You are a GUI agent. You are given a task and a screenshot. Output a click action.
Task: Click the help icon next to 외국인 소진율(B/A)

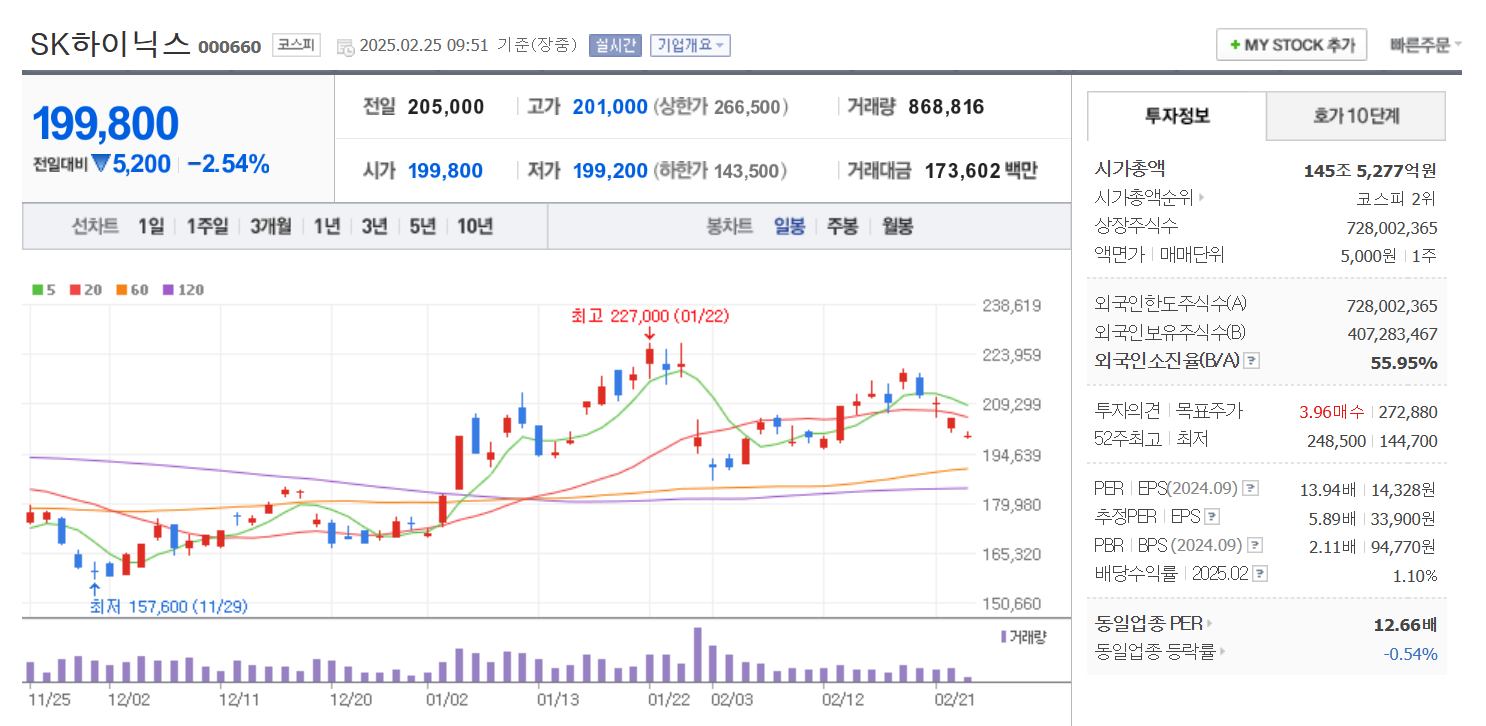[x=1251, y=361]
